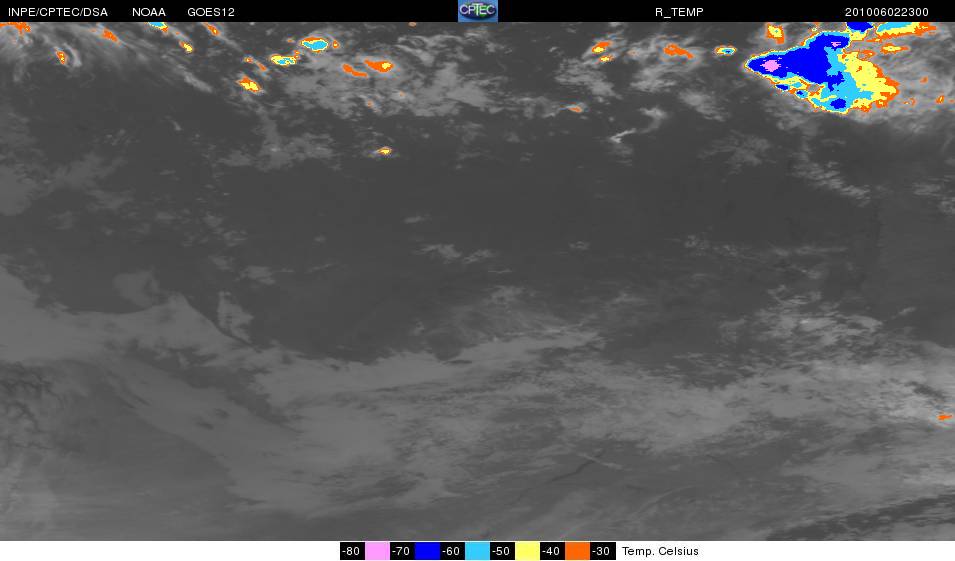This screenshot has width=955, height=561.
Task: Click the Temp. Celsius legend label
Action: [660, 551]
